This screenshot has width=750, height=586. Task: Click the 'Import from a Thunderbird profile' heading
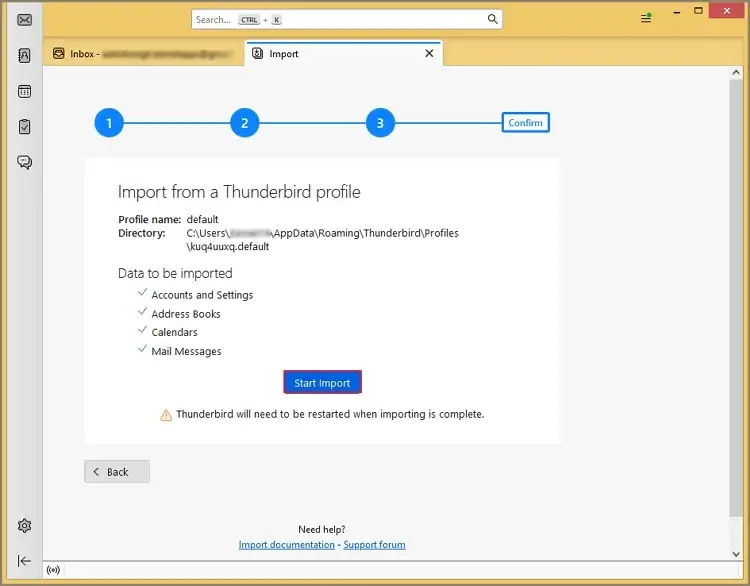(x=239, y=192)
